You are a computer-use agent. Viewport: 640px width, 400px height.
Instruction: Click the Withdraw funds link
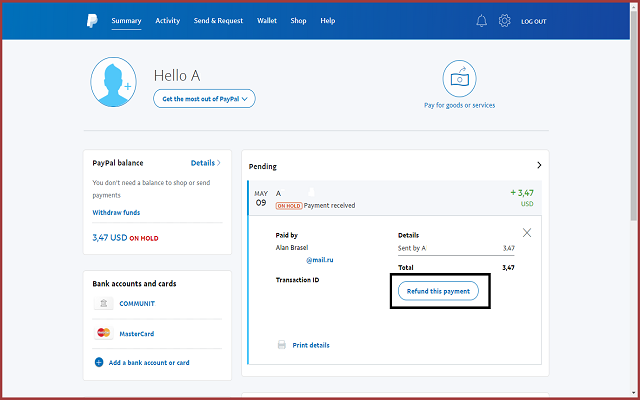114,213
